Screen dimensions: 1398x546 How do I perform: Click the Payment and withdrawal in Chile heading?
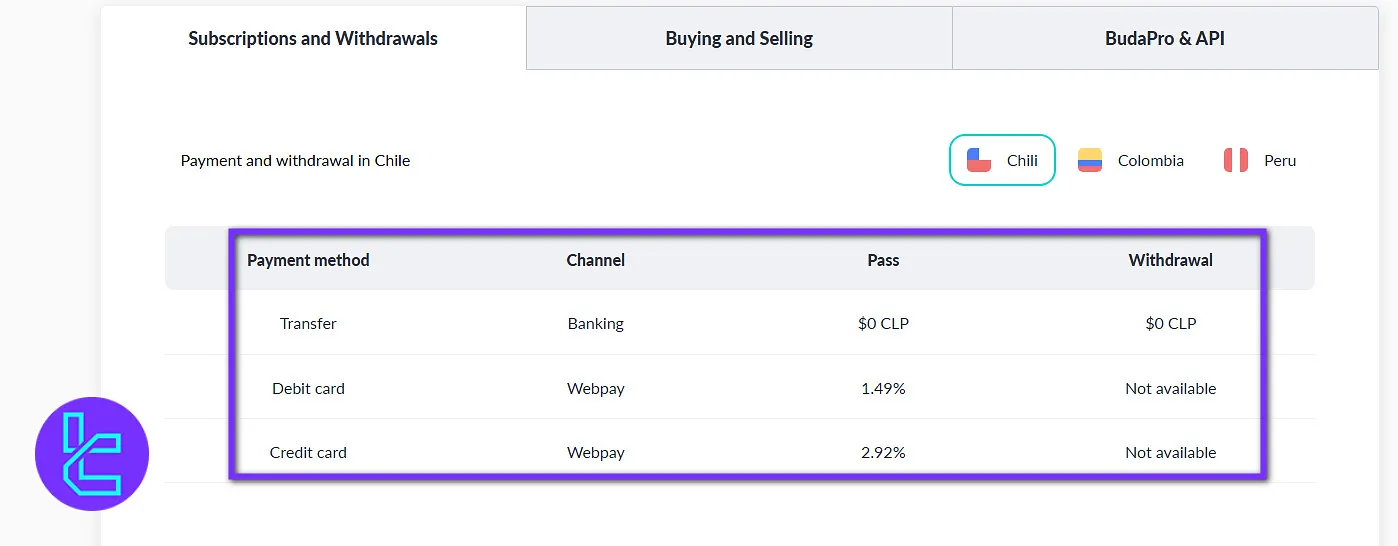(x=295, y=160)
